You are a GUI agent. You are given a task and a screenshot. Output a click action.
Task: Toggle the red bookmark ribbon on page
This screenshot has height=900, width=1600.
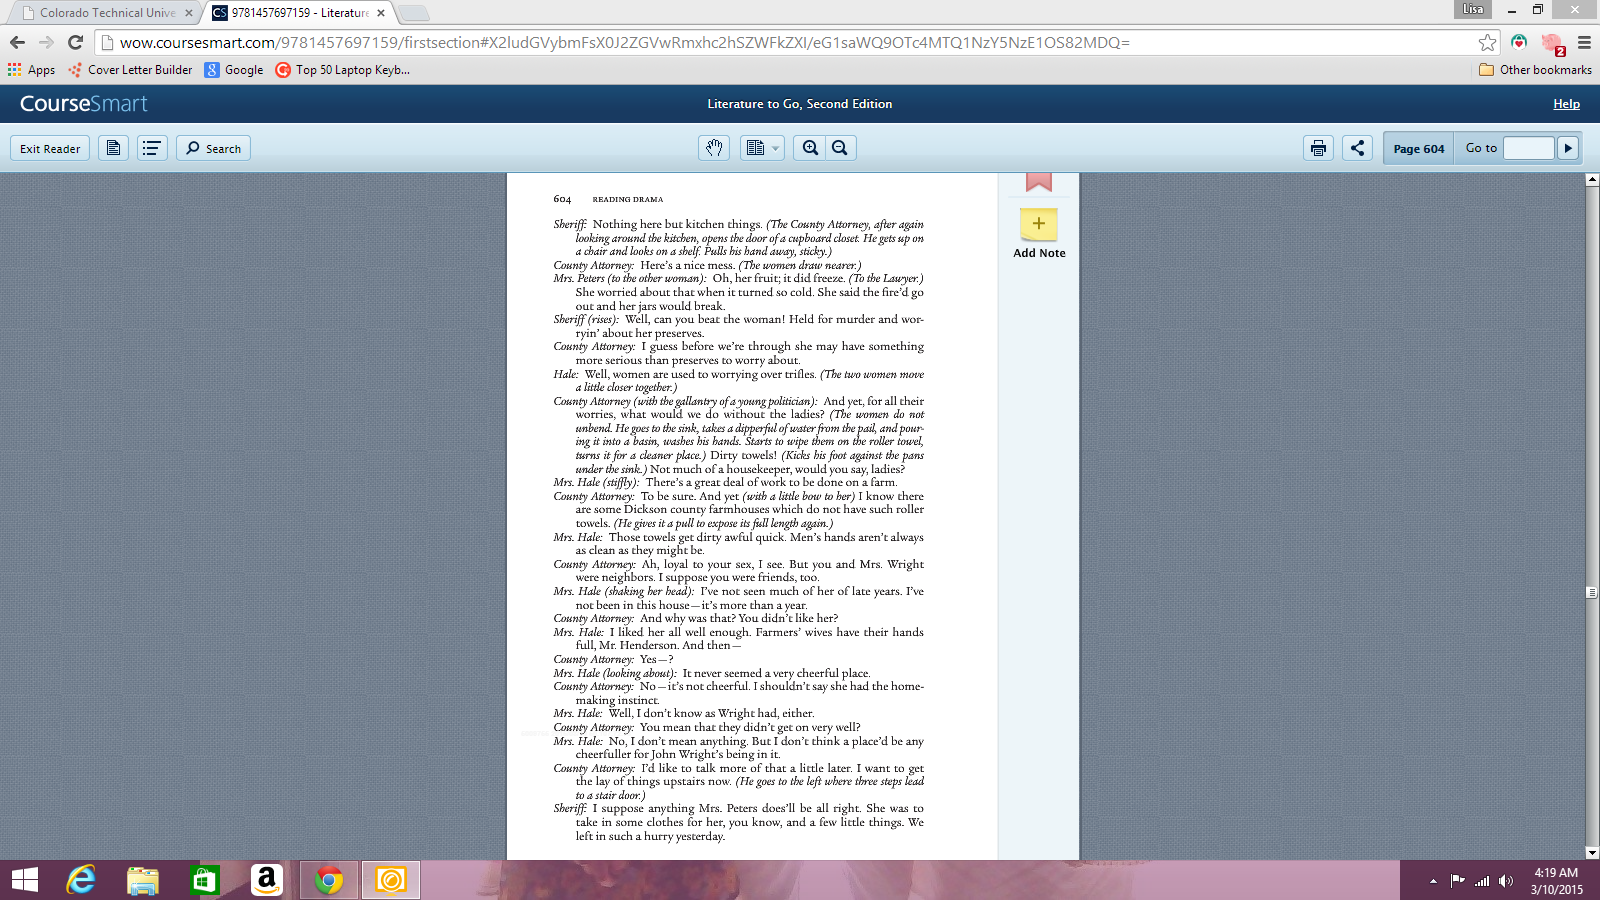(x=1039, y=182)
